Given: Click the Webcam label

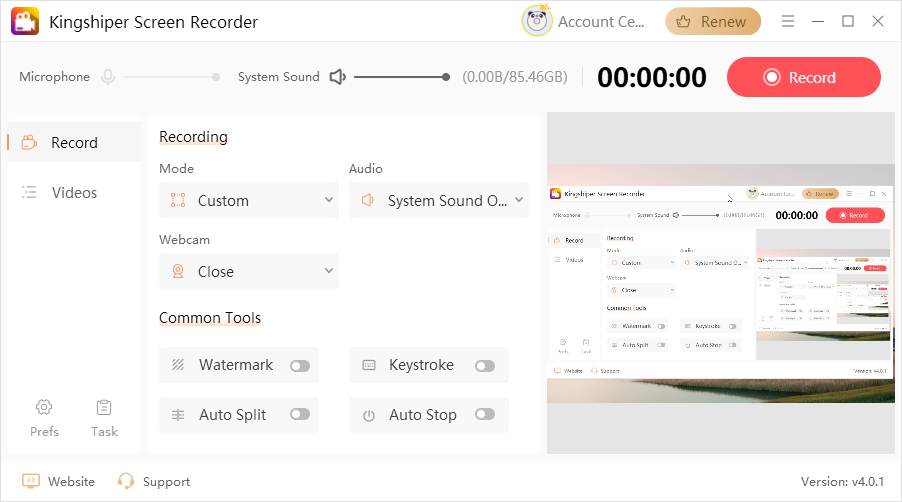Looking at the screenshot, I should (x=185, y=239).
